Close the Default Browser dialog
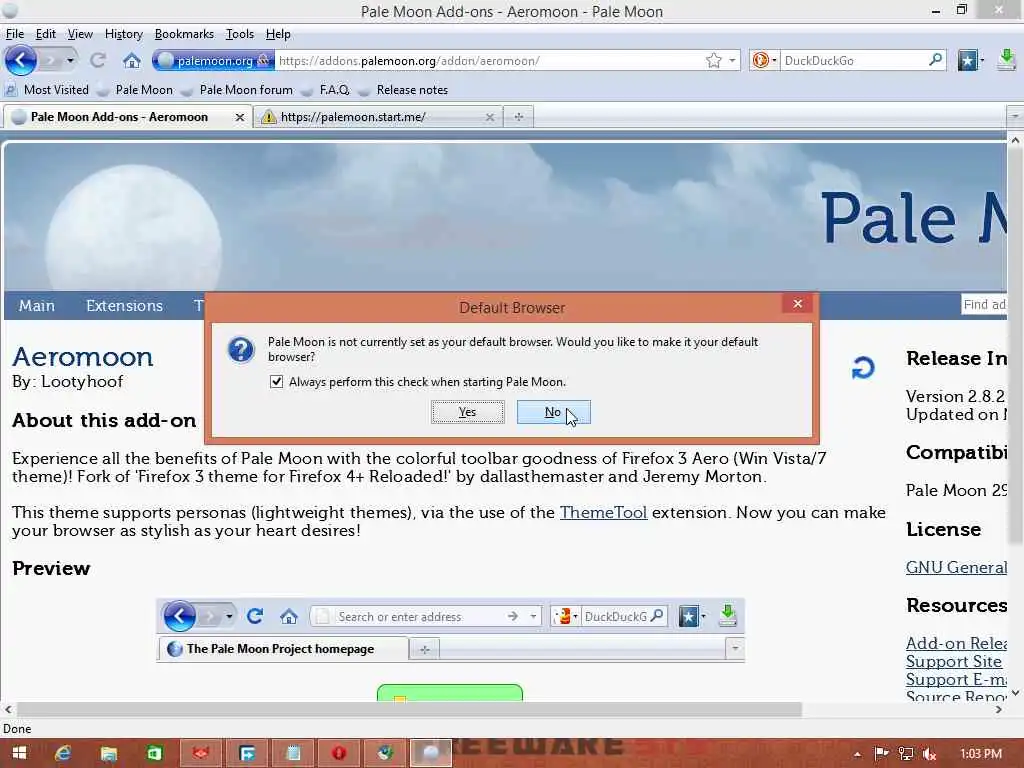Screen dimensions: 1024x768 [x=797, y=304]
